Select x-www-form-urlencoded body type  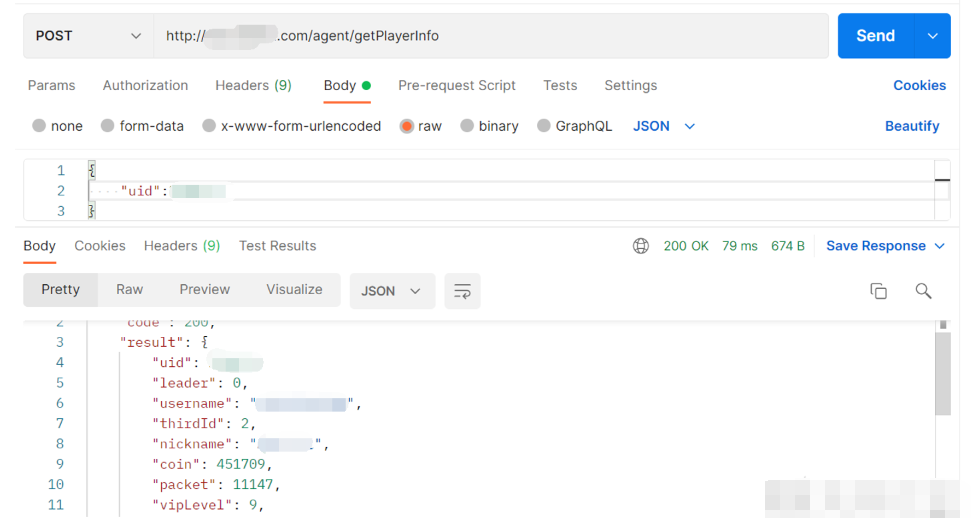click(209, 126)
